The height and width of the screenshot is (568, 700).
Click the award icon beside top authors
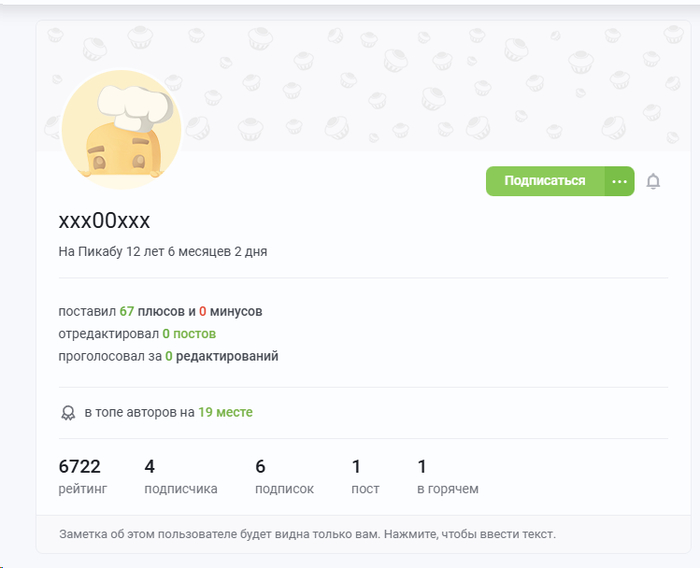[x=68, y=412]
